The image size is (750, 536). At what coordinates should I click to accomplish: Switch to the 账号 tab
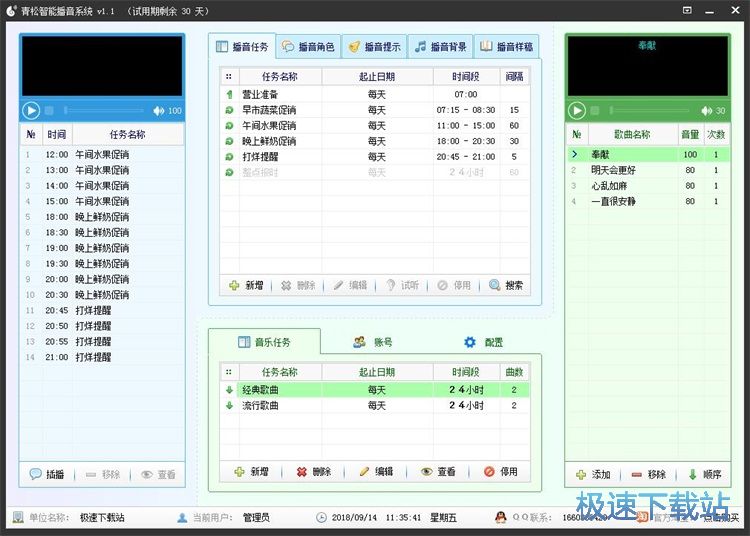tap(373, 342)
